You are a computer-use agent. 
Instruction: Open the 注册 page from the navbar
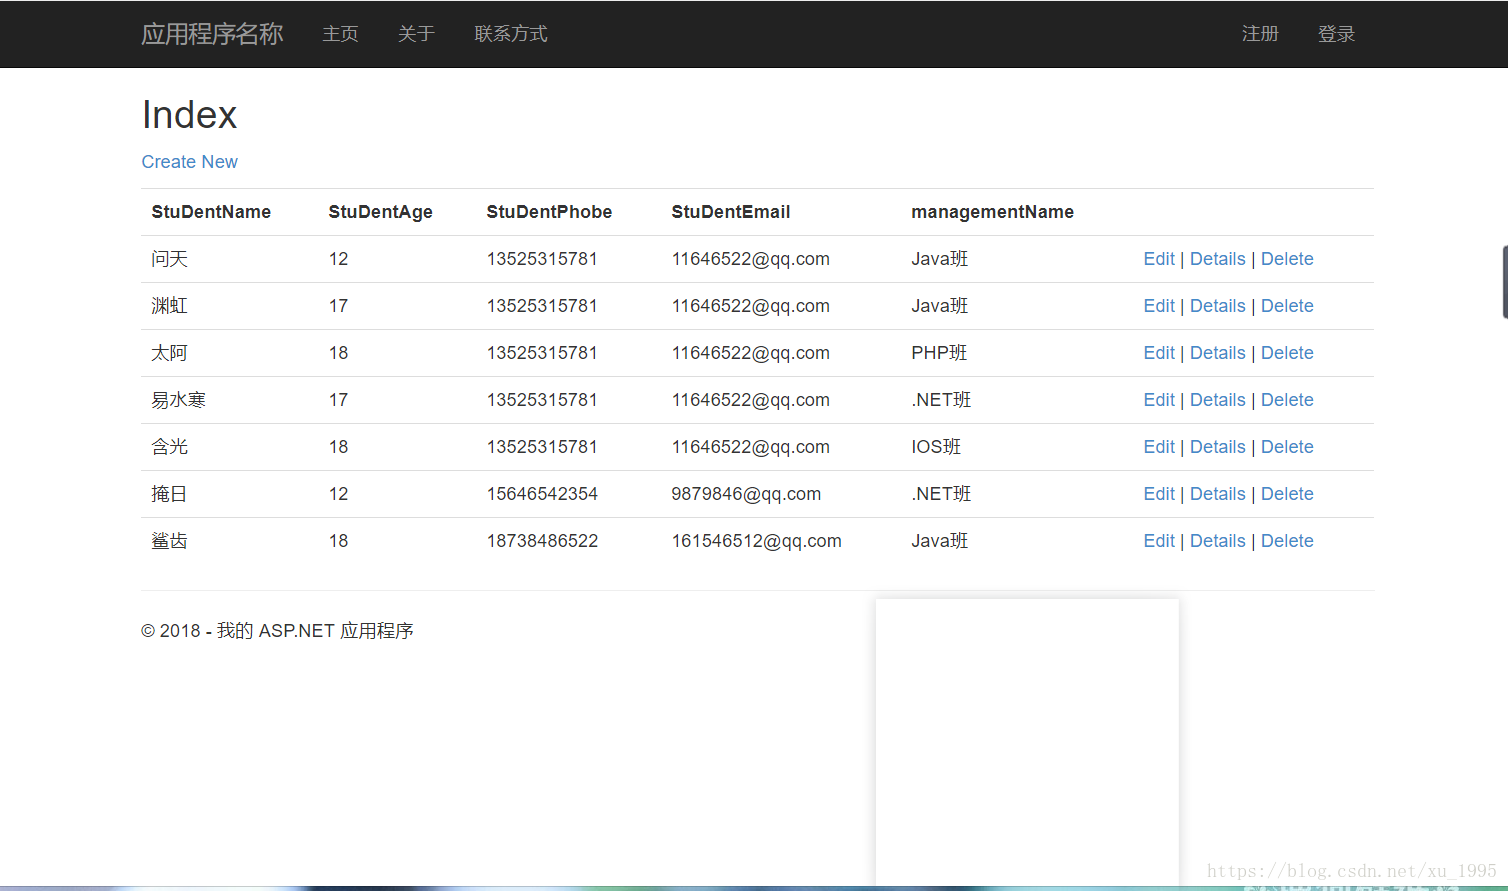[x=1260, y=34]
